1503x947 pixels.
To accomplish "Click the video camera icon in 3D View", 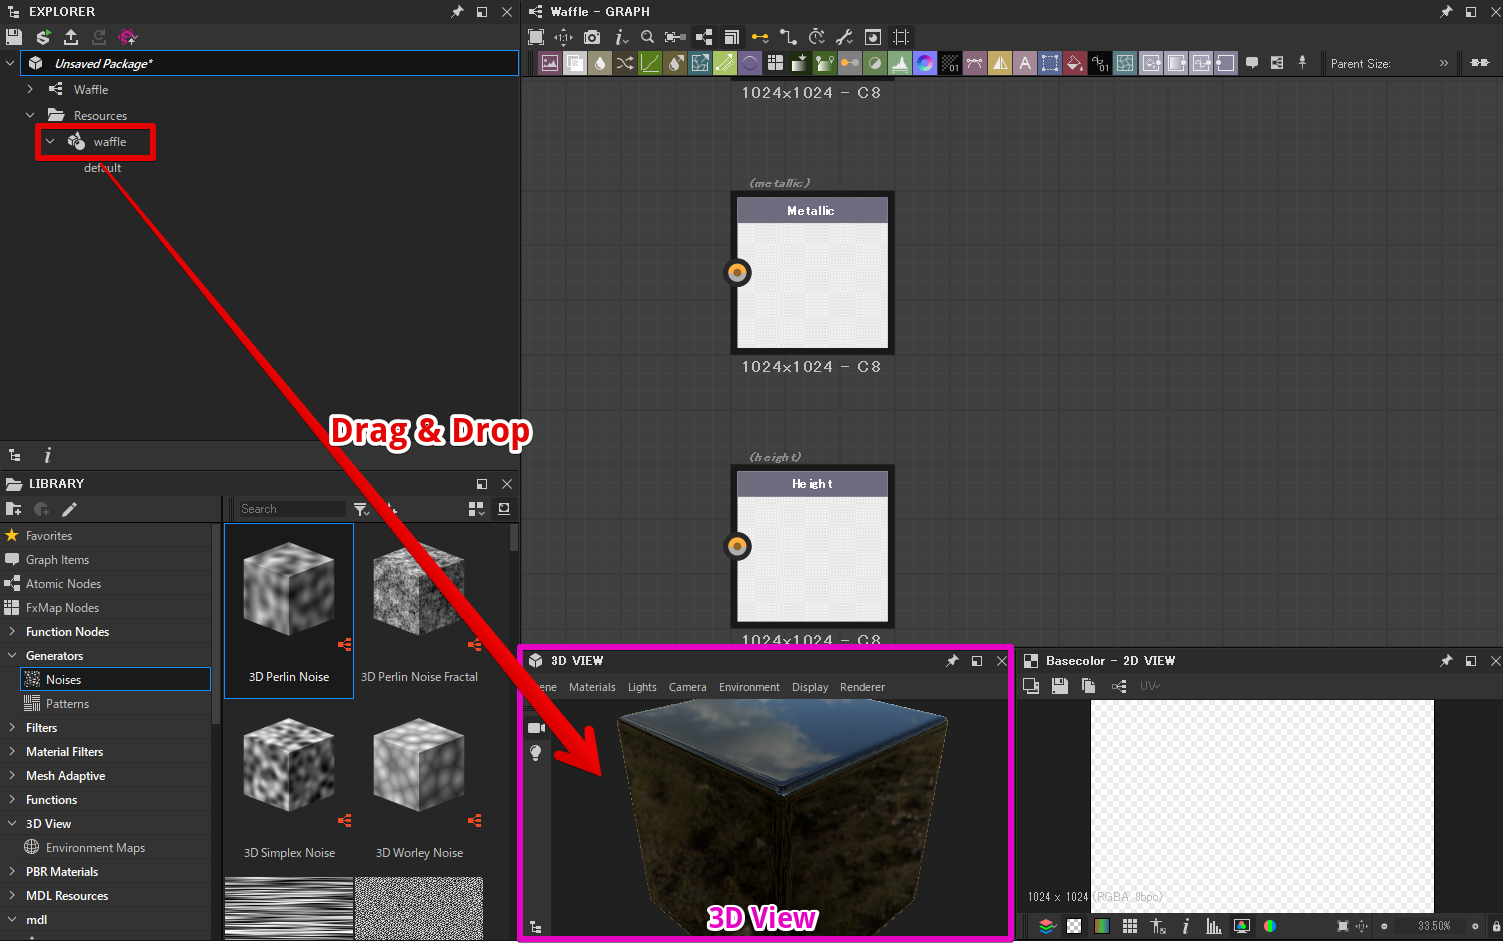I will (536, 728).
